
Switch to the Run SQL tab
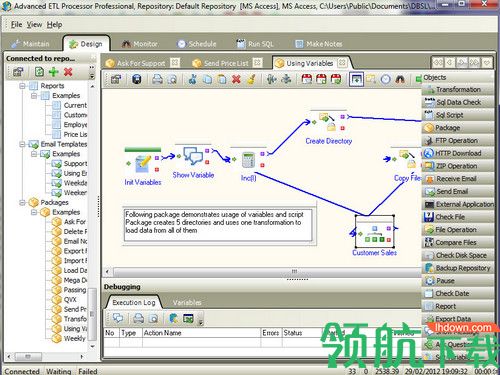(x=255, y=44)
